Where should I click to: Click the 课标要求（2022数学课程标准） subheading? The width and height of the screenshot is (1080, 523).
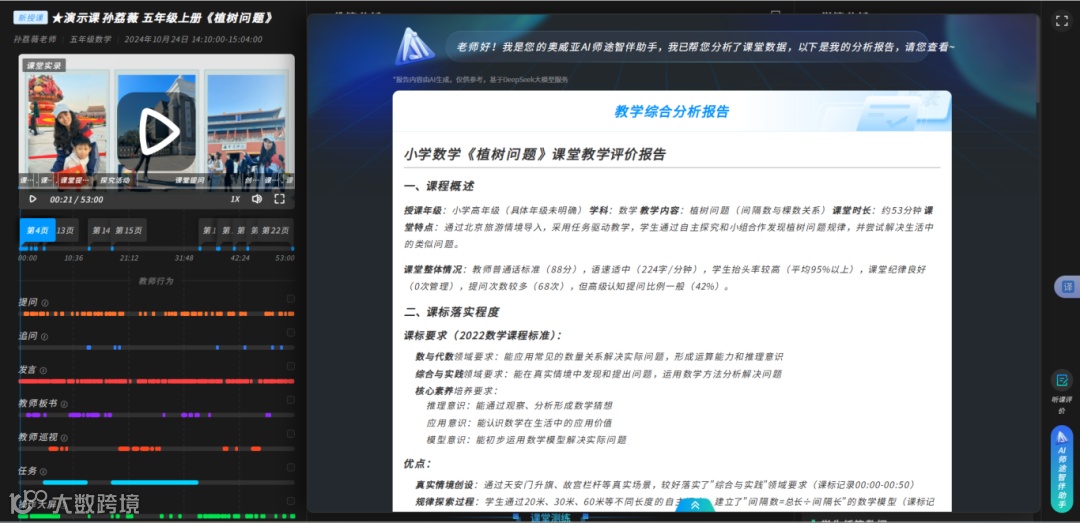(x=483, y=336)
